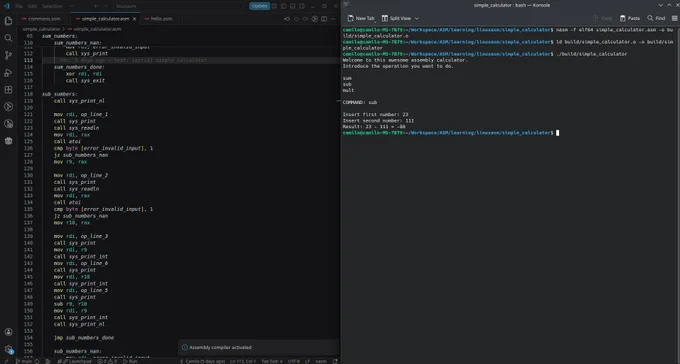Click the sub_numbers: label on line 118
This screenshot has width=680, height=364.
click(59, 94)
